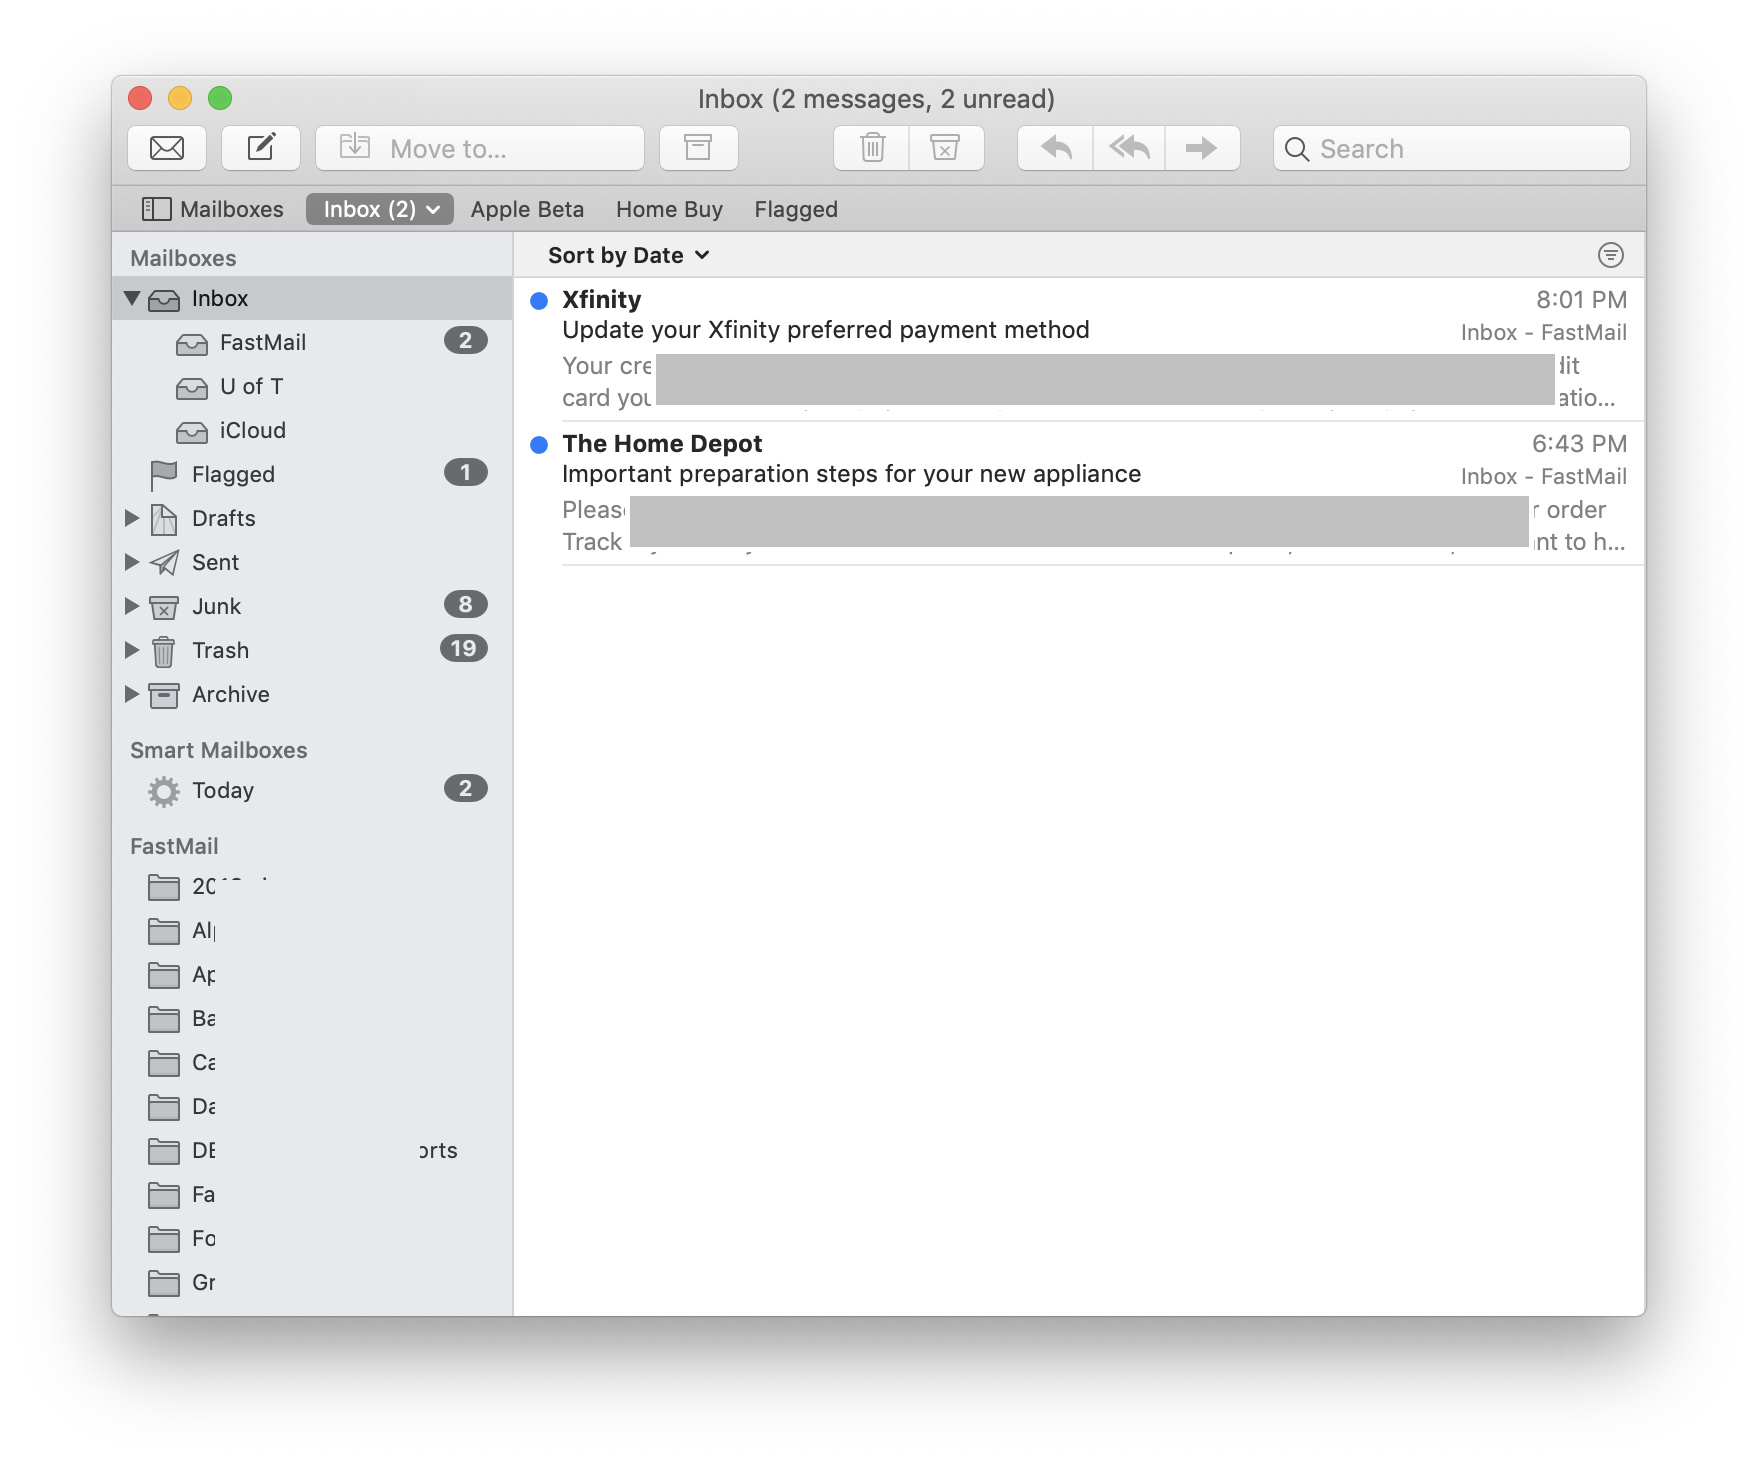Click the 8:01 PM timestamp on Xfinity email

(x=1582, y=300)
